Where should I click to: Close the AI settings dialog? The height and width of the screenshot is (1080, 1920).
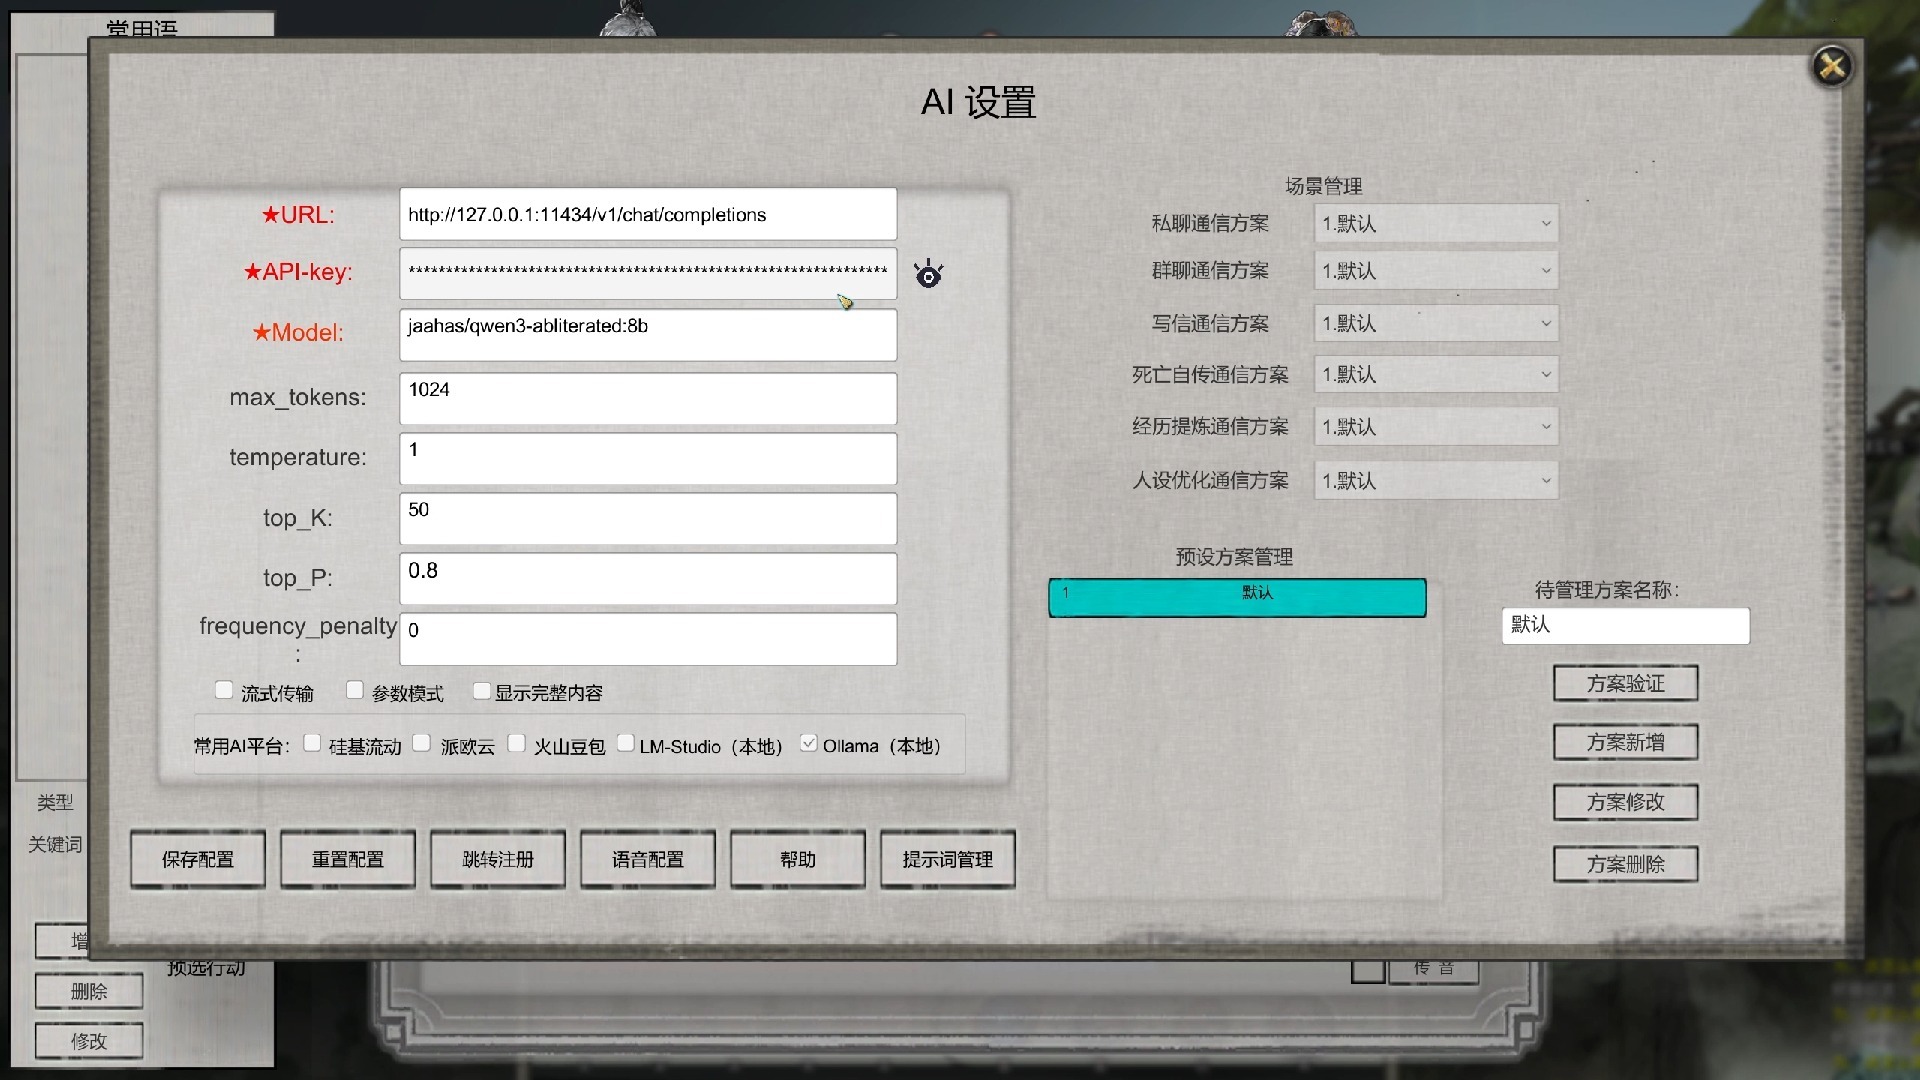point(1832,67)
